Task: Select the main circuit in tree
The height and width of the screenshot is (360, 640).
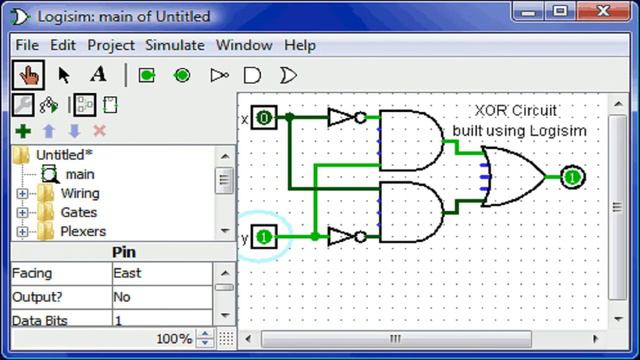Action: [80, 174]
